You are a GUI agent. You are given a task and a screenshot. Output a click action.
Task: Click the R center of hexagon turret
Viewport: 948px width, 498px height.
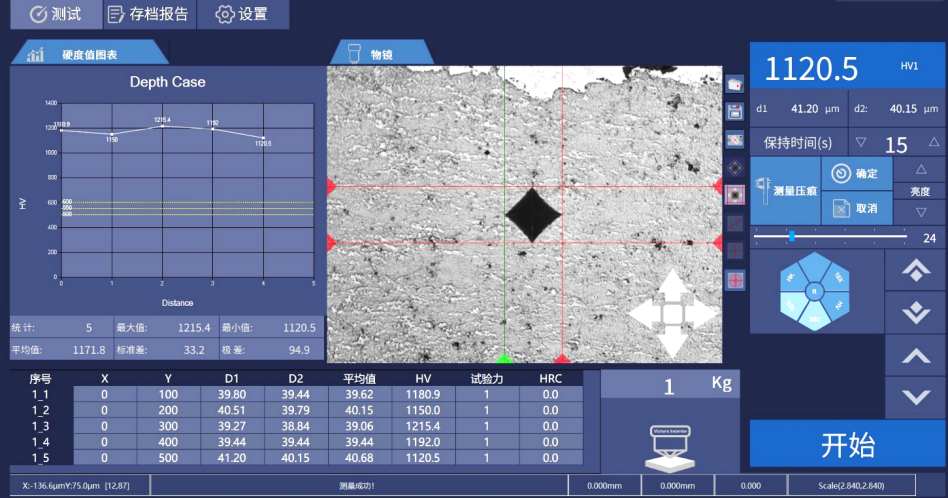(x=814, y=291)
